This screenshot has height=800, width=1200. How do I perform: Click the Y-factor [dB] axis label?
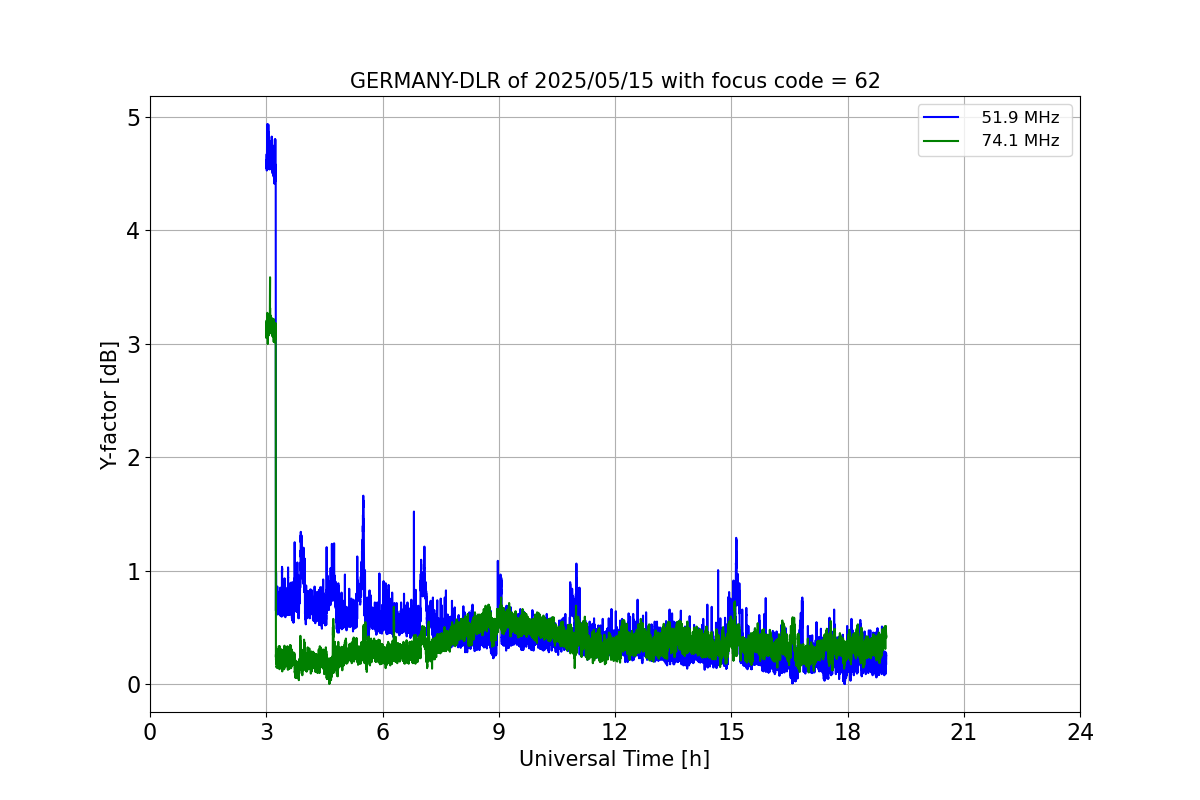pyautogui.click(x=109, y=405)
